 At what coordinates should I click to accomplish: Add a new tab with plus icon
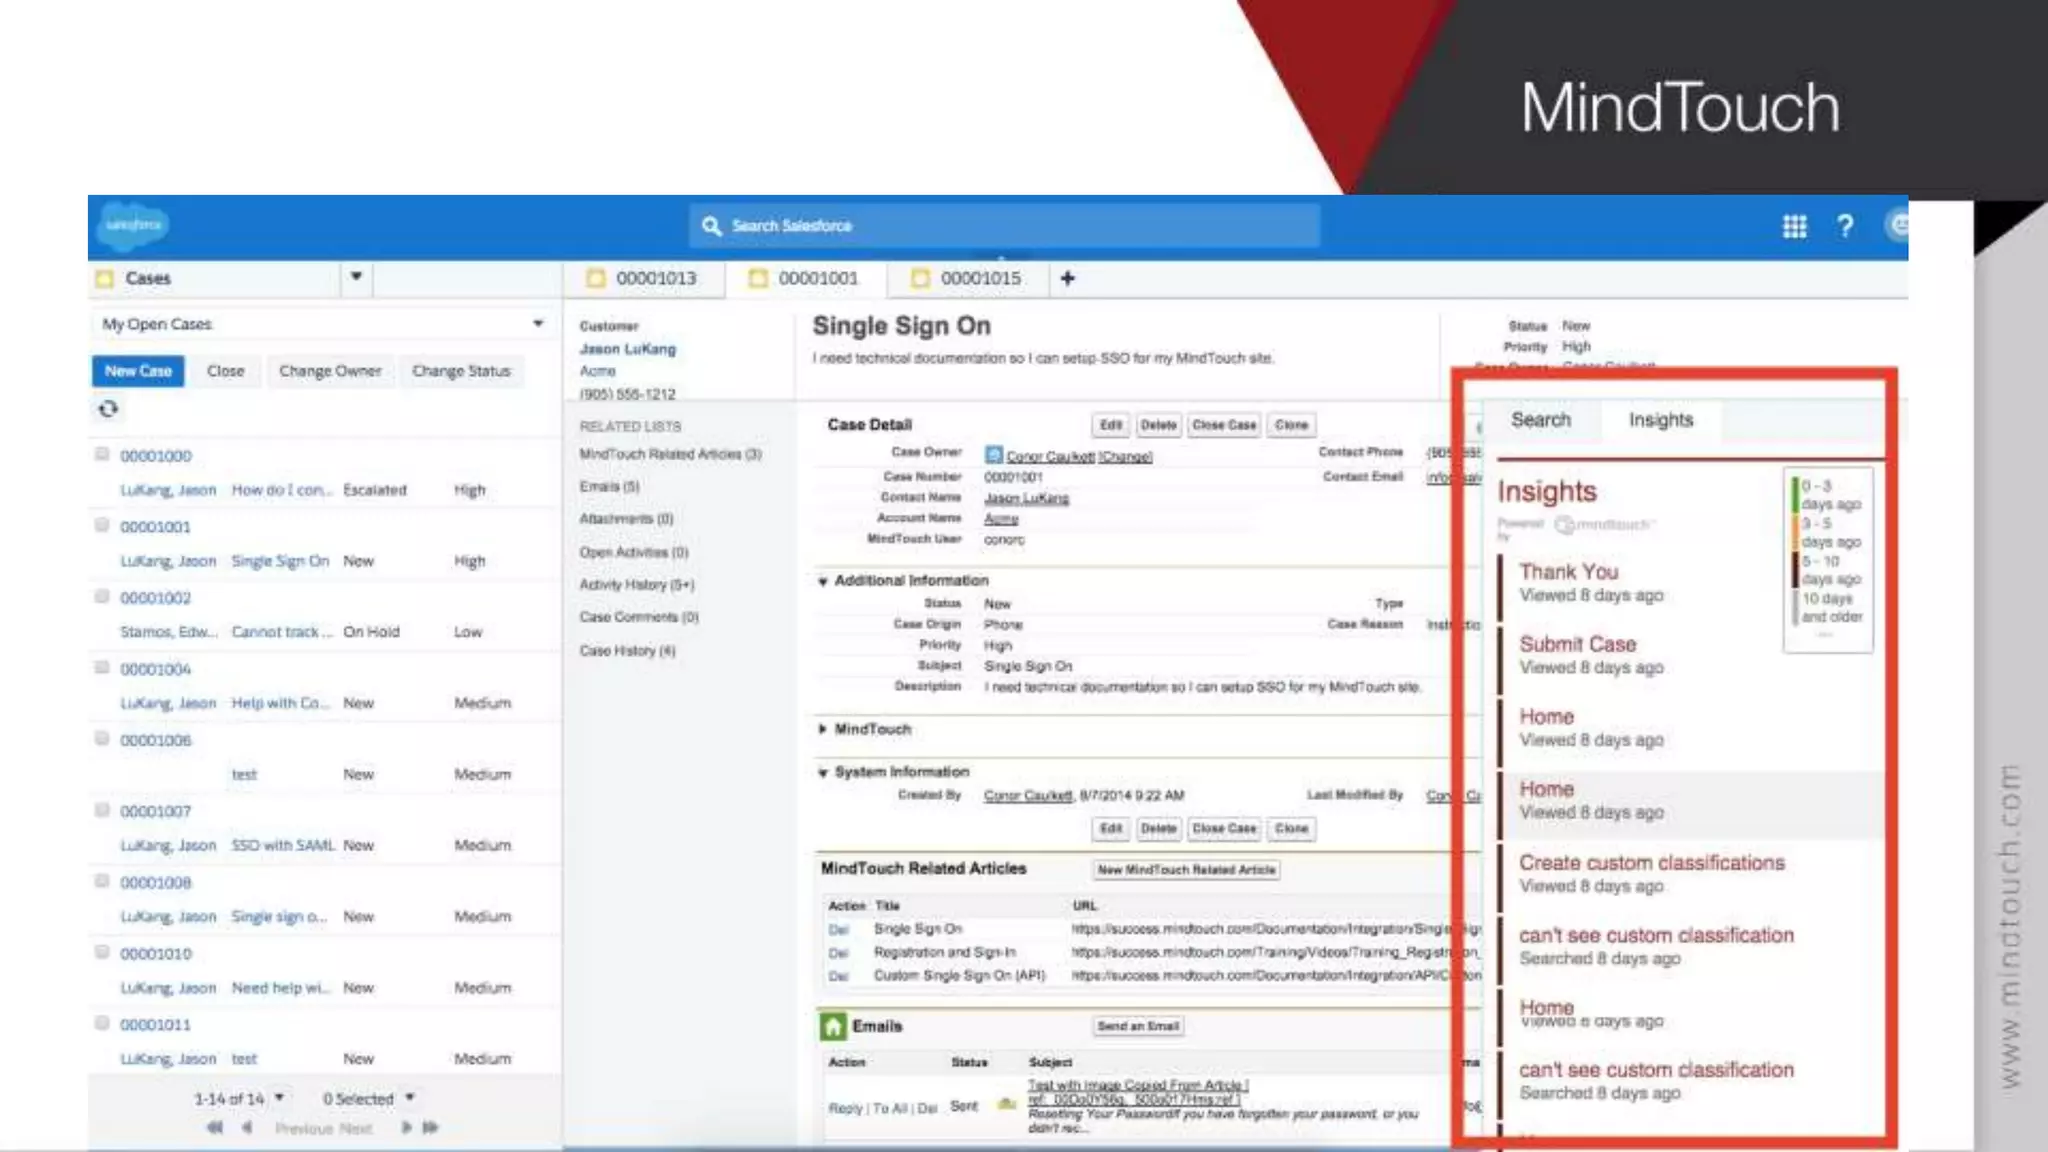coord(1067,278)
